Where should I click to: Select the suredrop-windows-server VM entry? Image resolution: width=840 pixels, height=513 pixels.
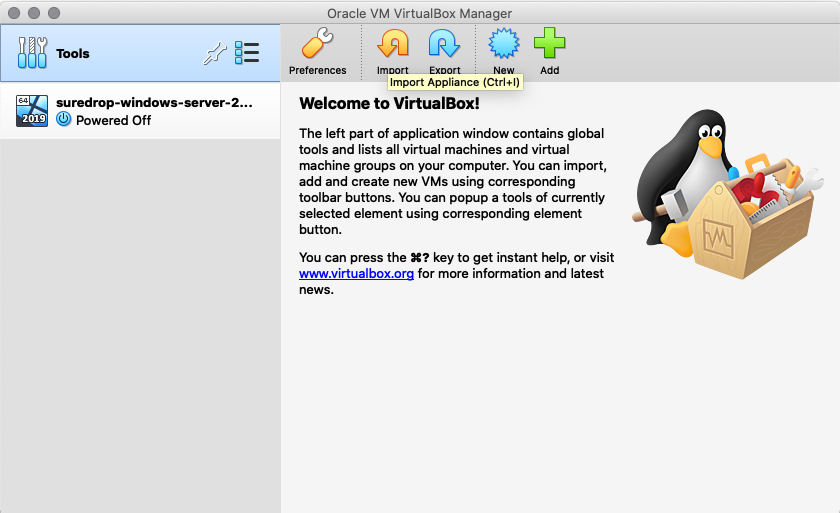click(x=140, y=111)
